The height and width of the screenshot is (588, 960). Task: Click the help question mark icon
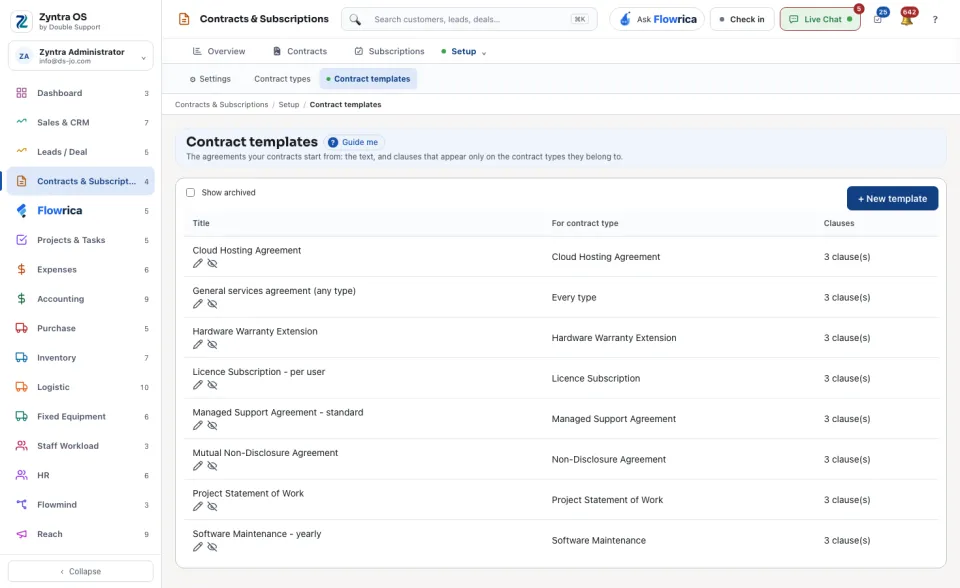click(x=935, y=20)
